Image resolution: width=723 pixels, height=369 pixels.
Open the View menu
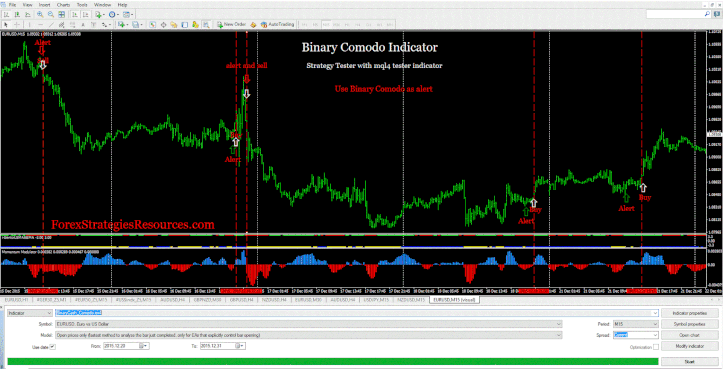pyautogui.click(x=28, y=5)
